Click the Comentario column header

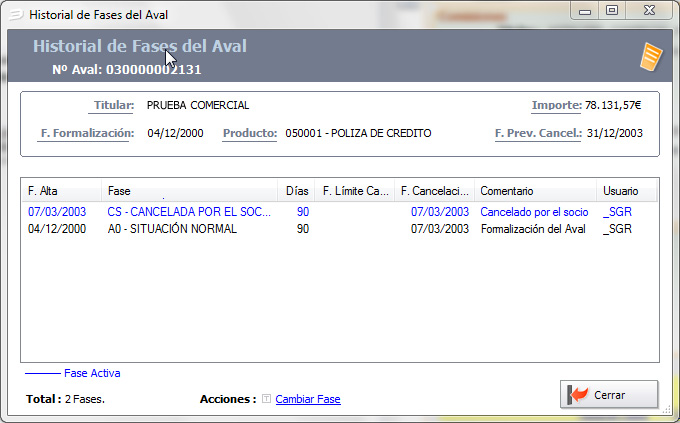click(x=536, y=191)
